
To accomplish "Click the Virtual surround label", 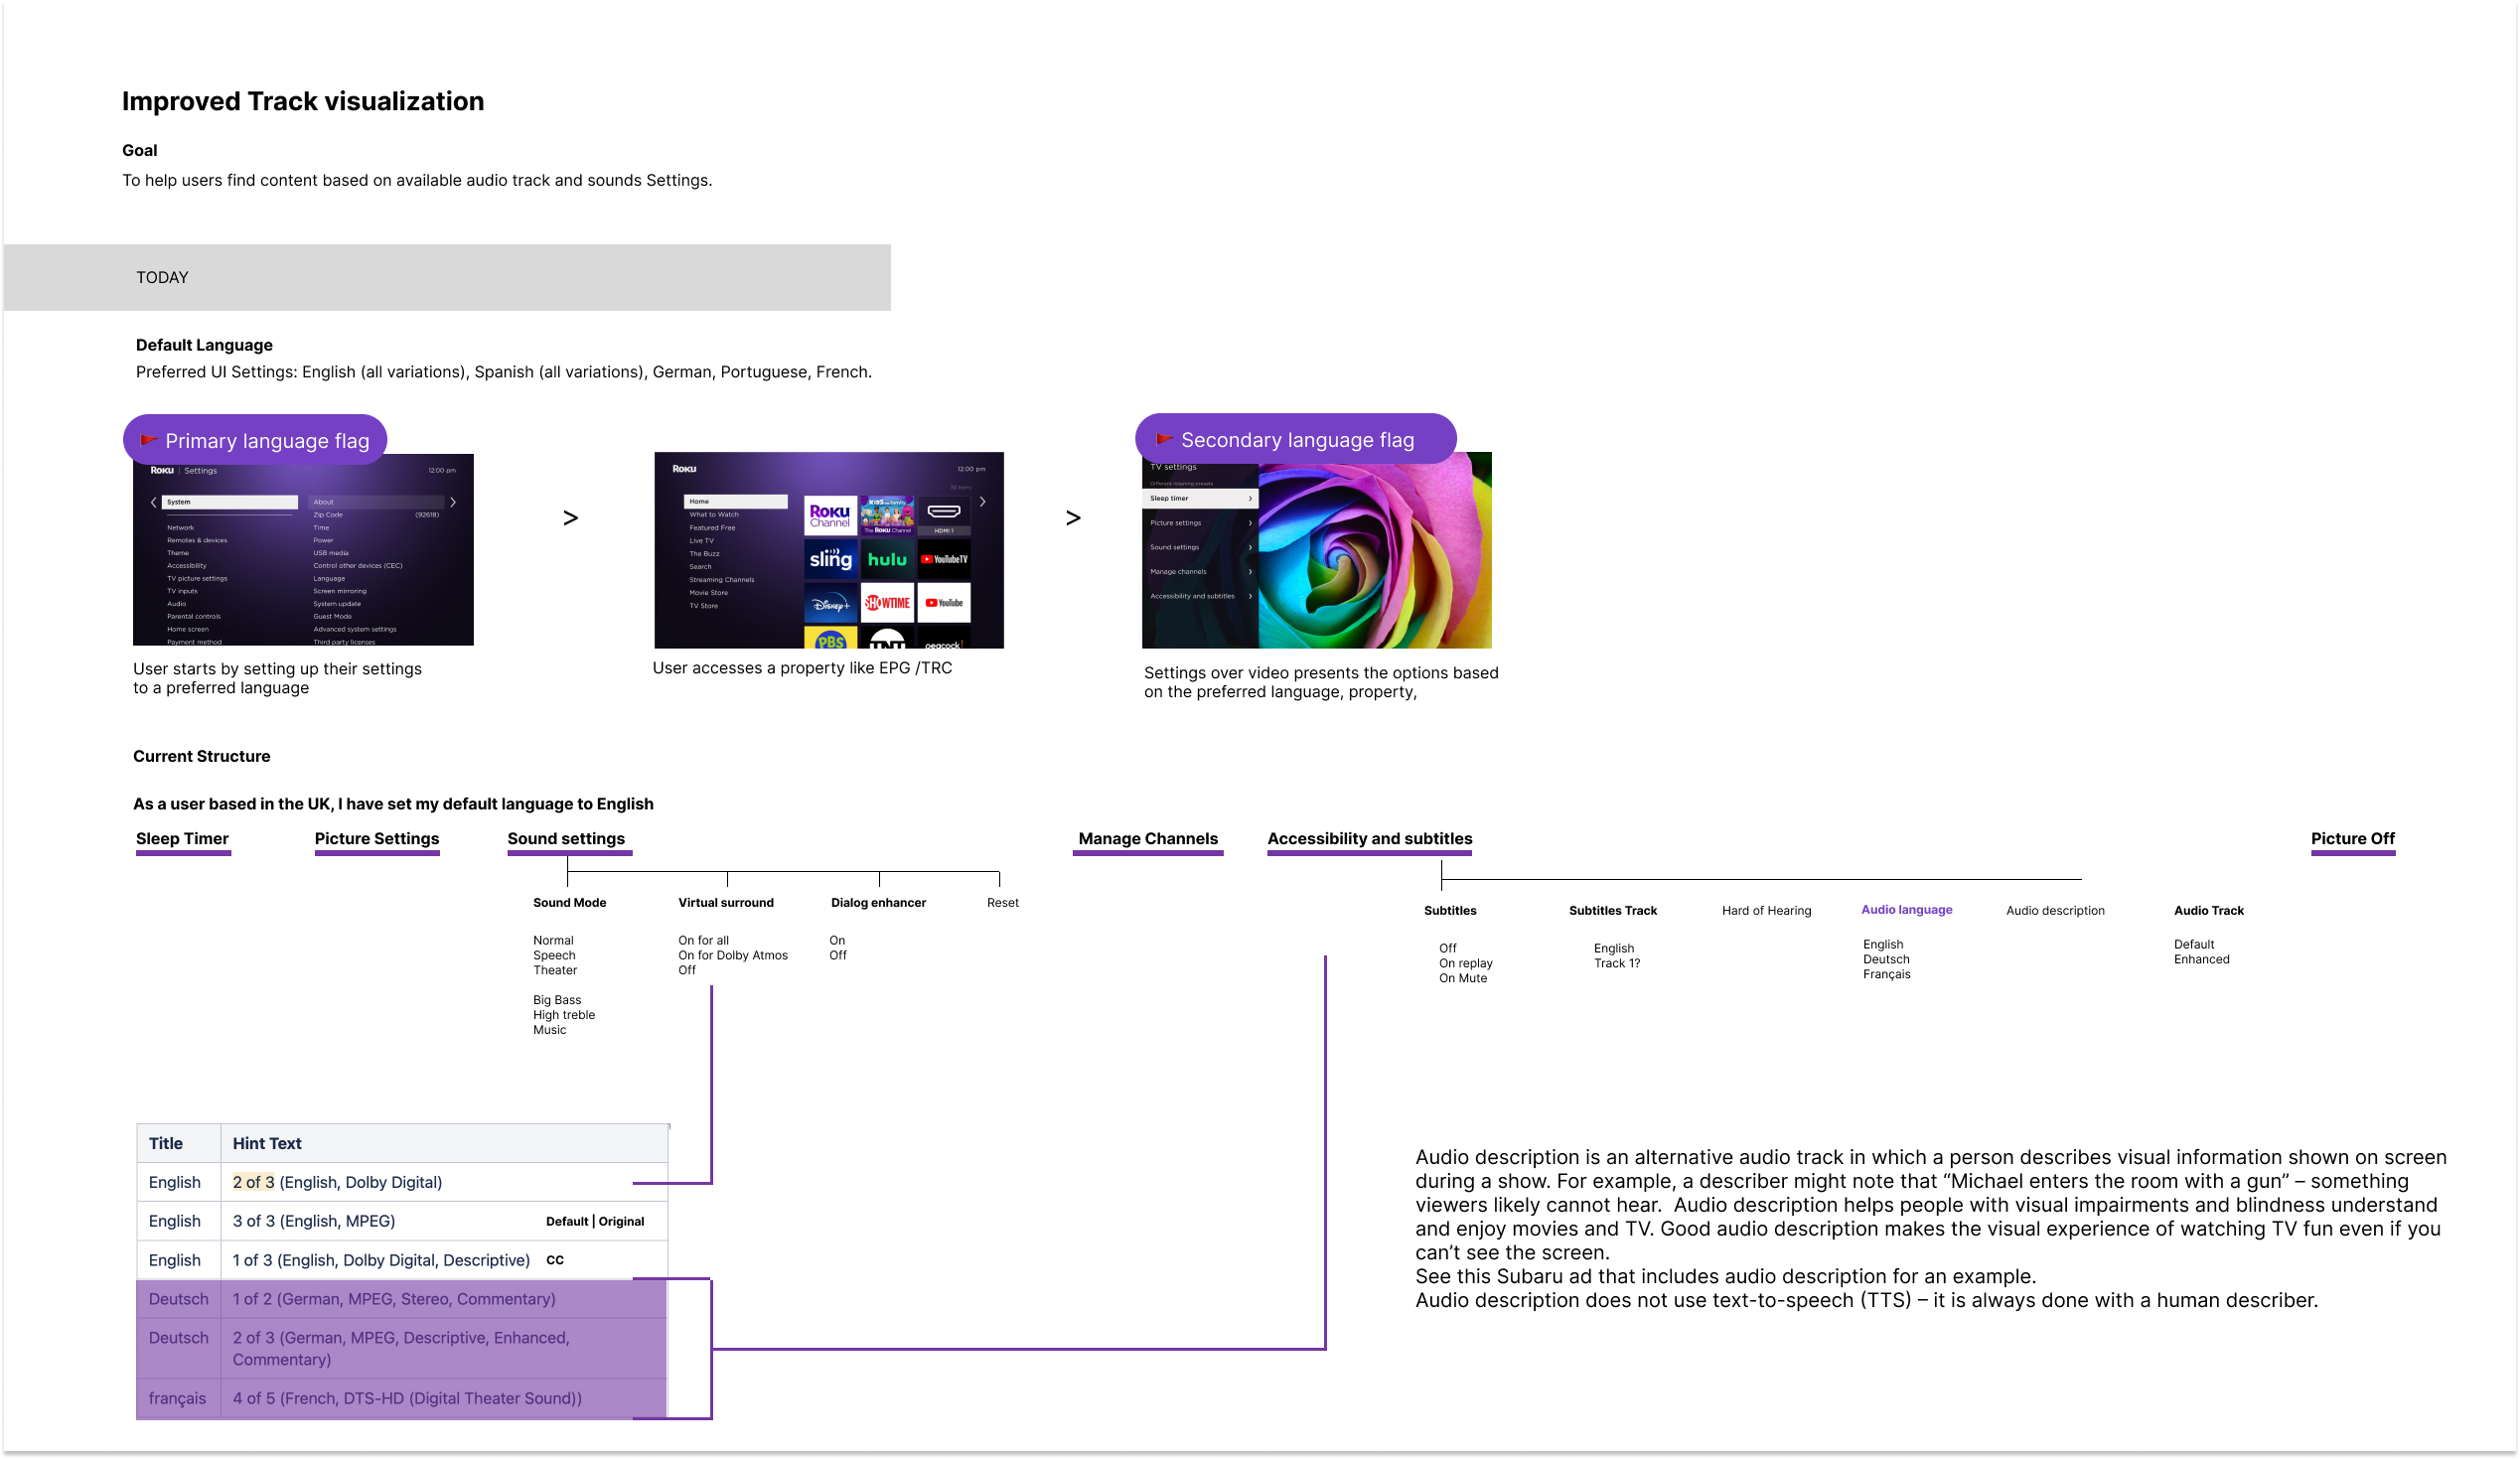I will point(726,903).
